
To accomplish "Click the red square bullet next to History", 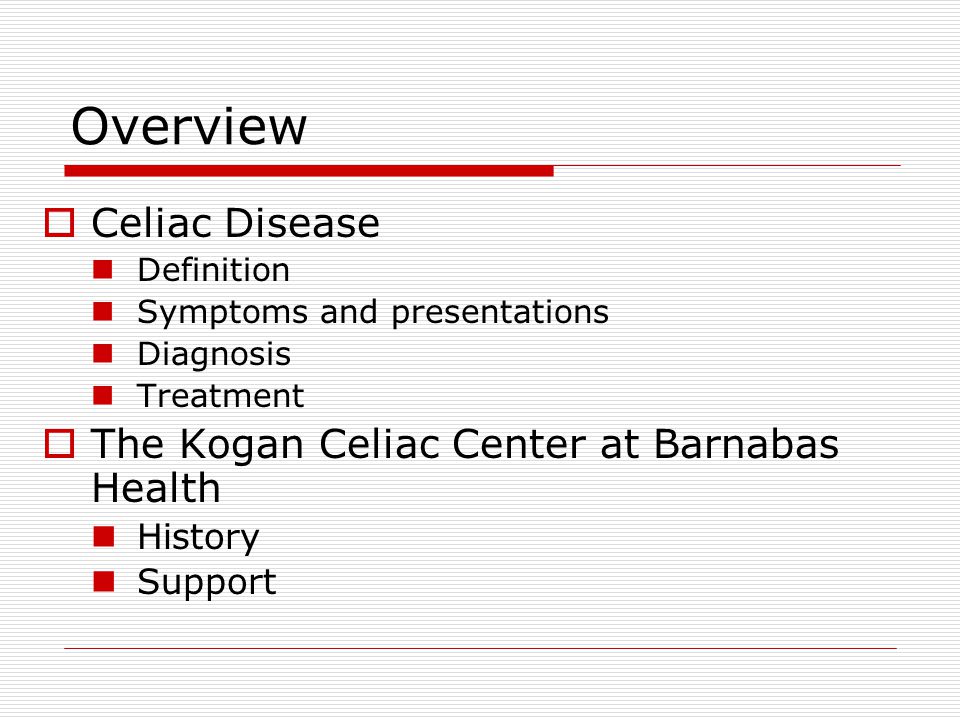I will click(x=103, y=536).
